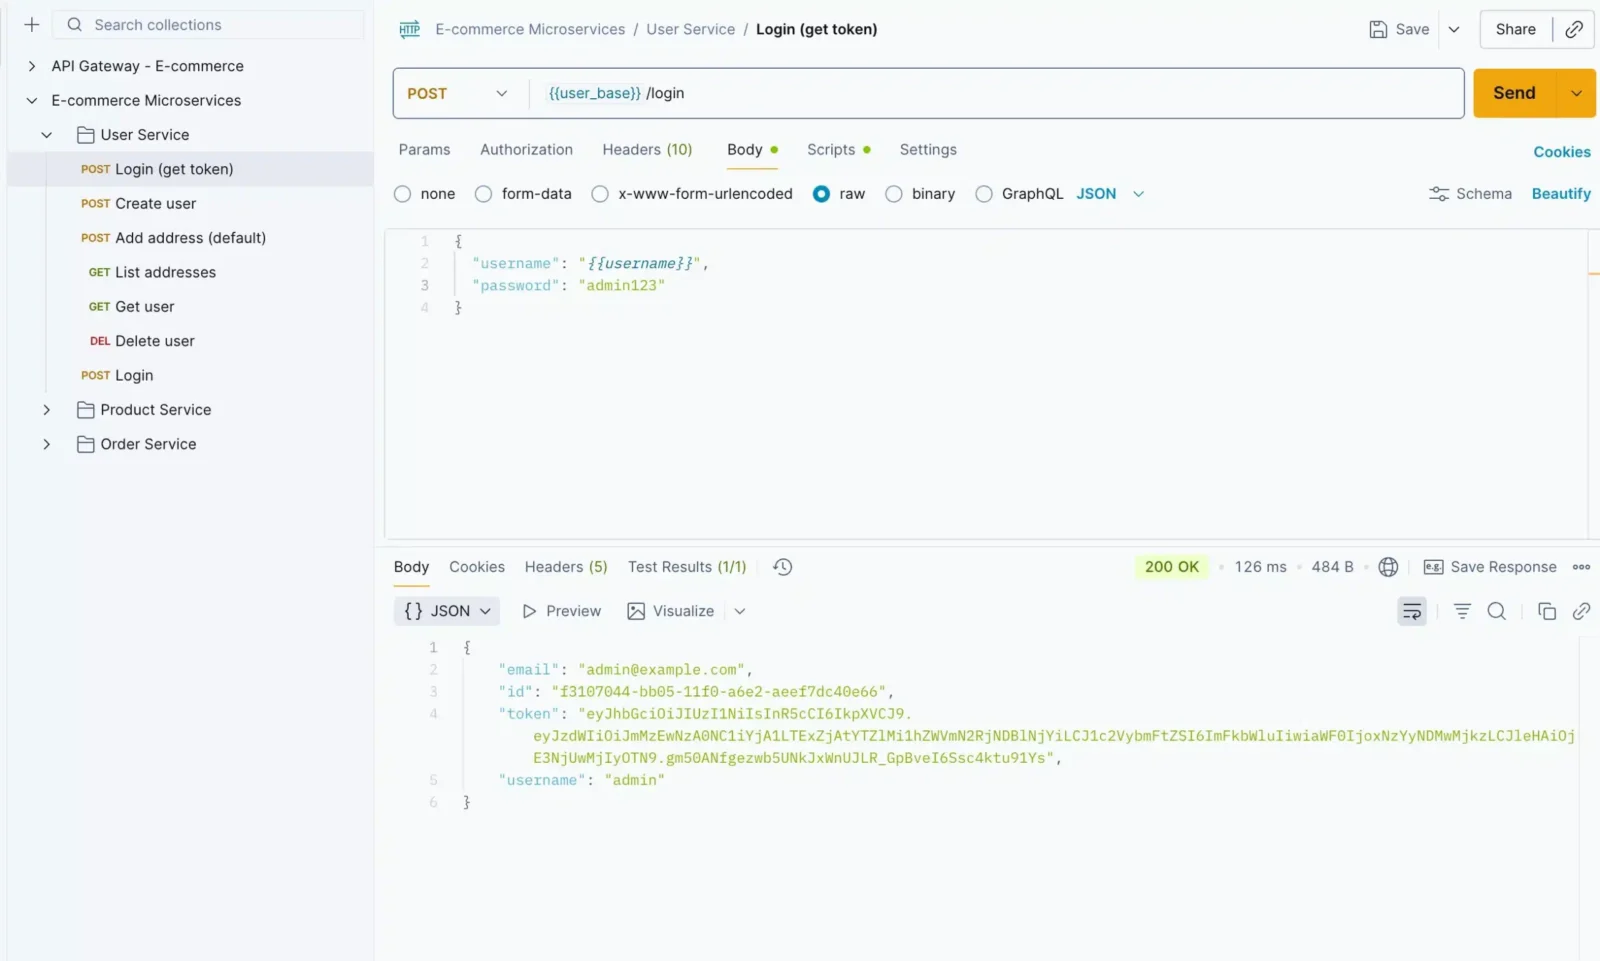The height and width of the screenshot is (961, 1600).
Task: Switch to the Authorization tab
Action: (x=526, y=149)
